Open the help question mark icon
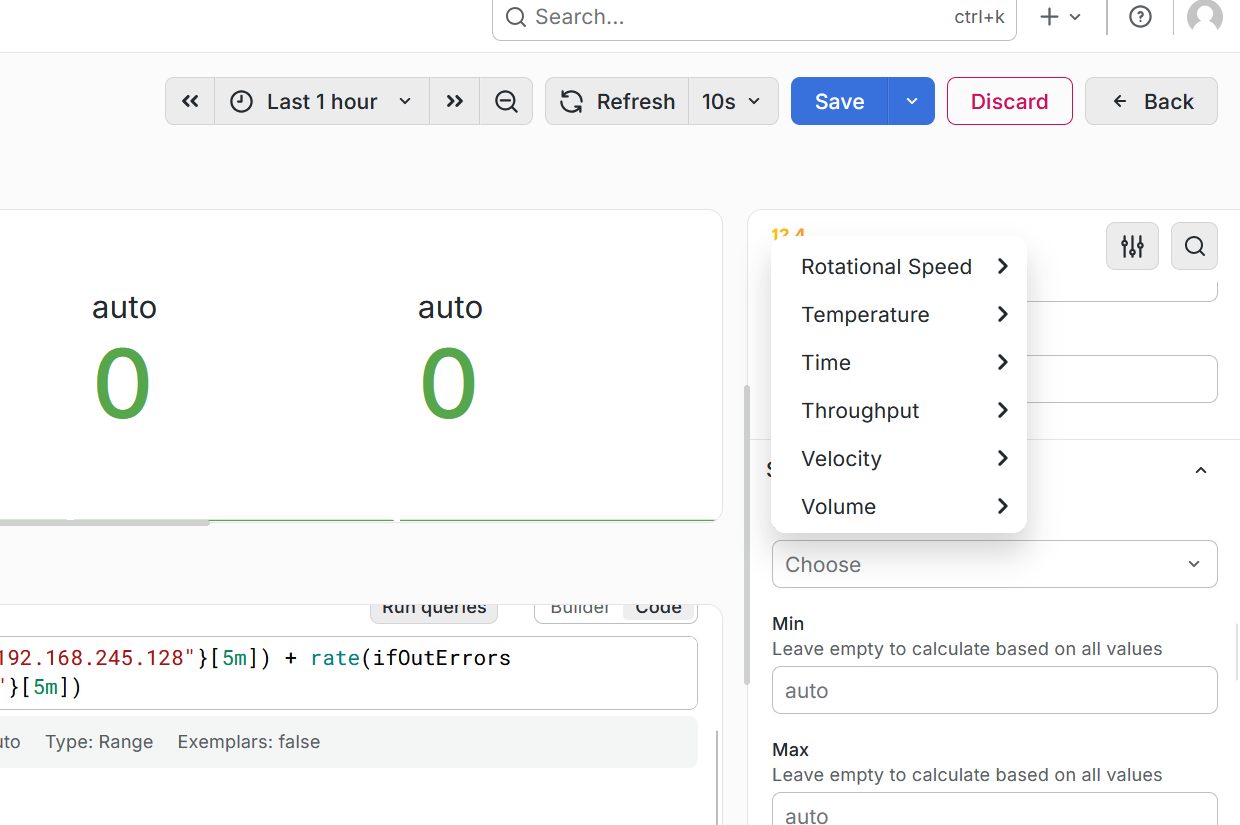 pyautogui.click(x=1140, y=17)
